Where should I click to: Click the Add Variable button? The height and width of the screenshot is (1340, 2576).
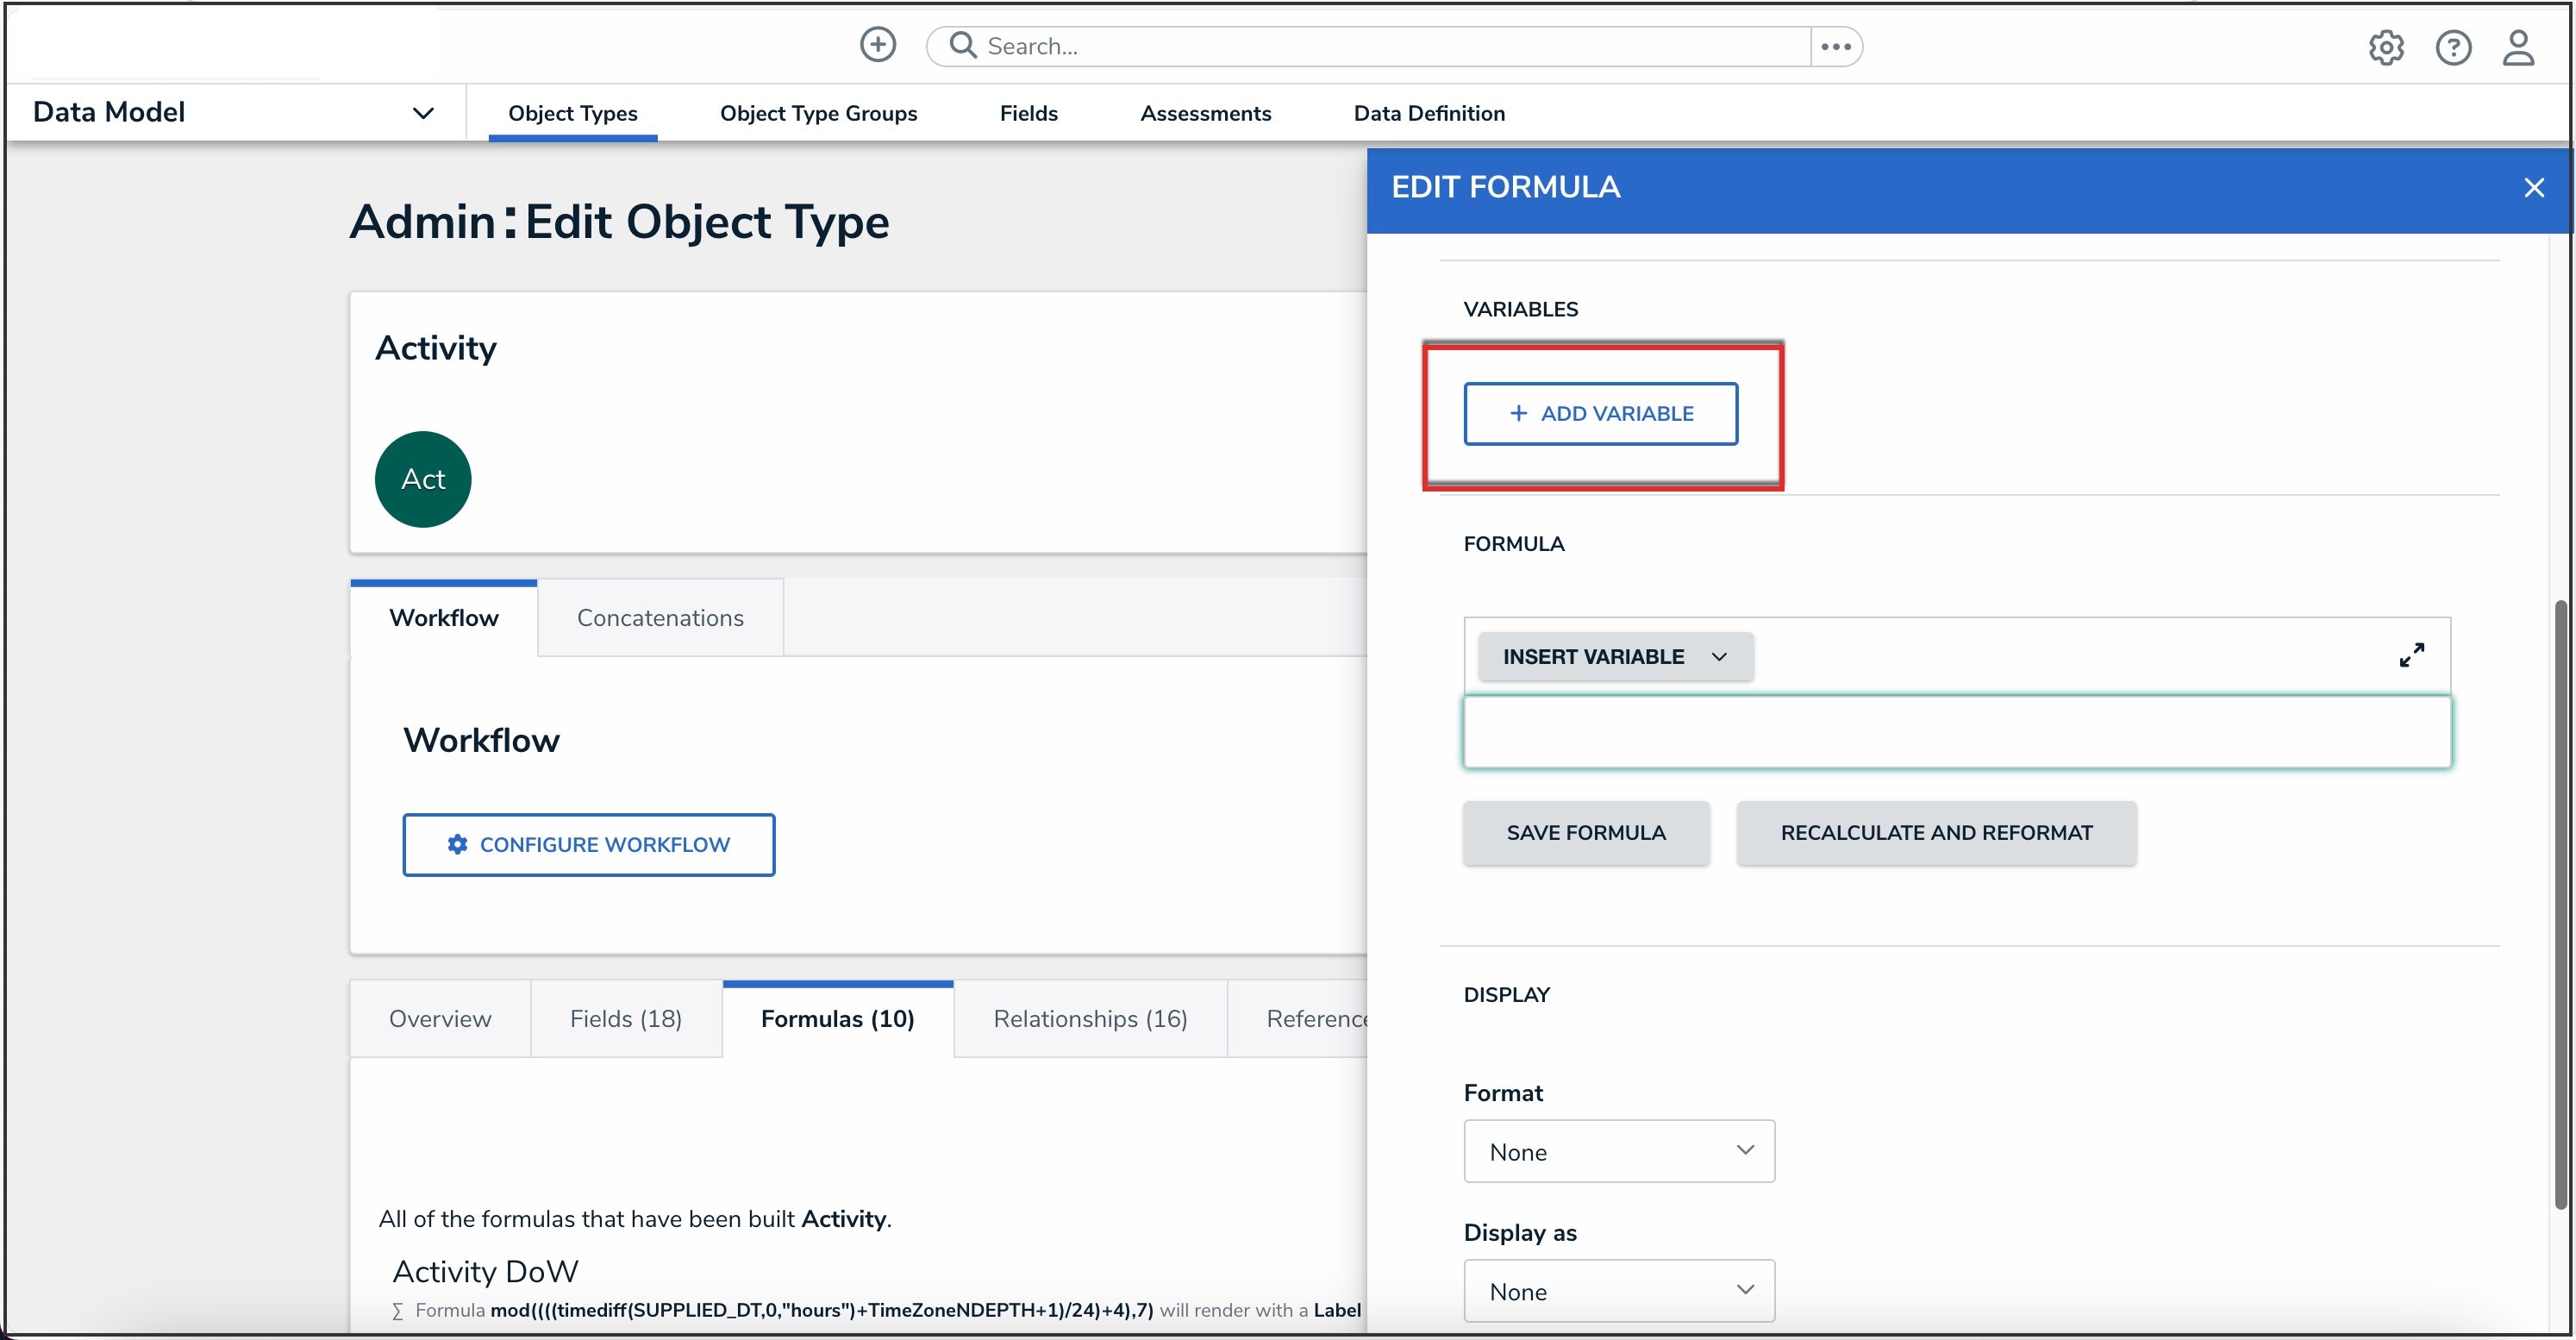point(1600,414)
